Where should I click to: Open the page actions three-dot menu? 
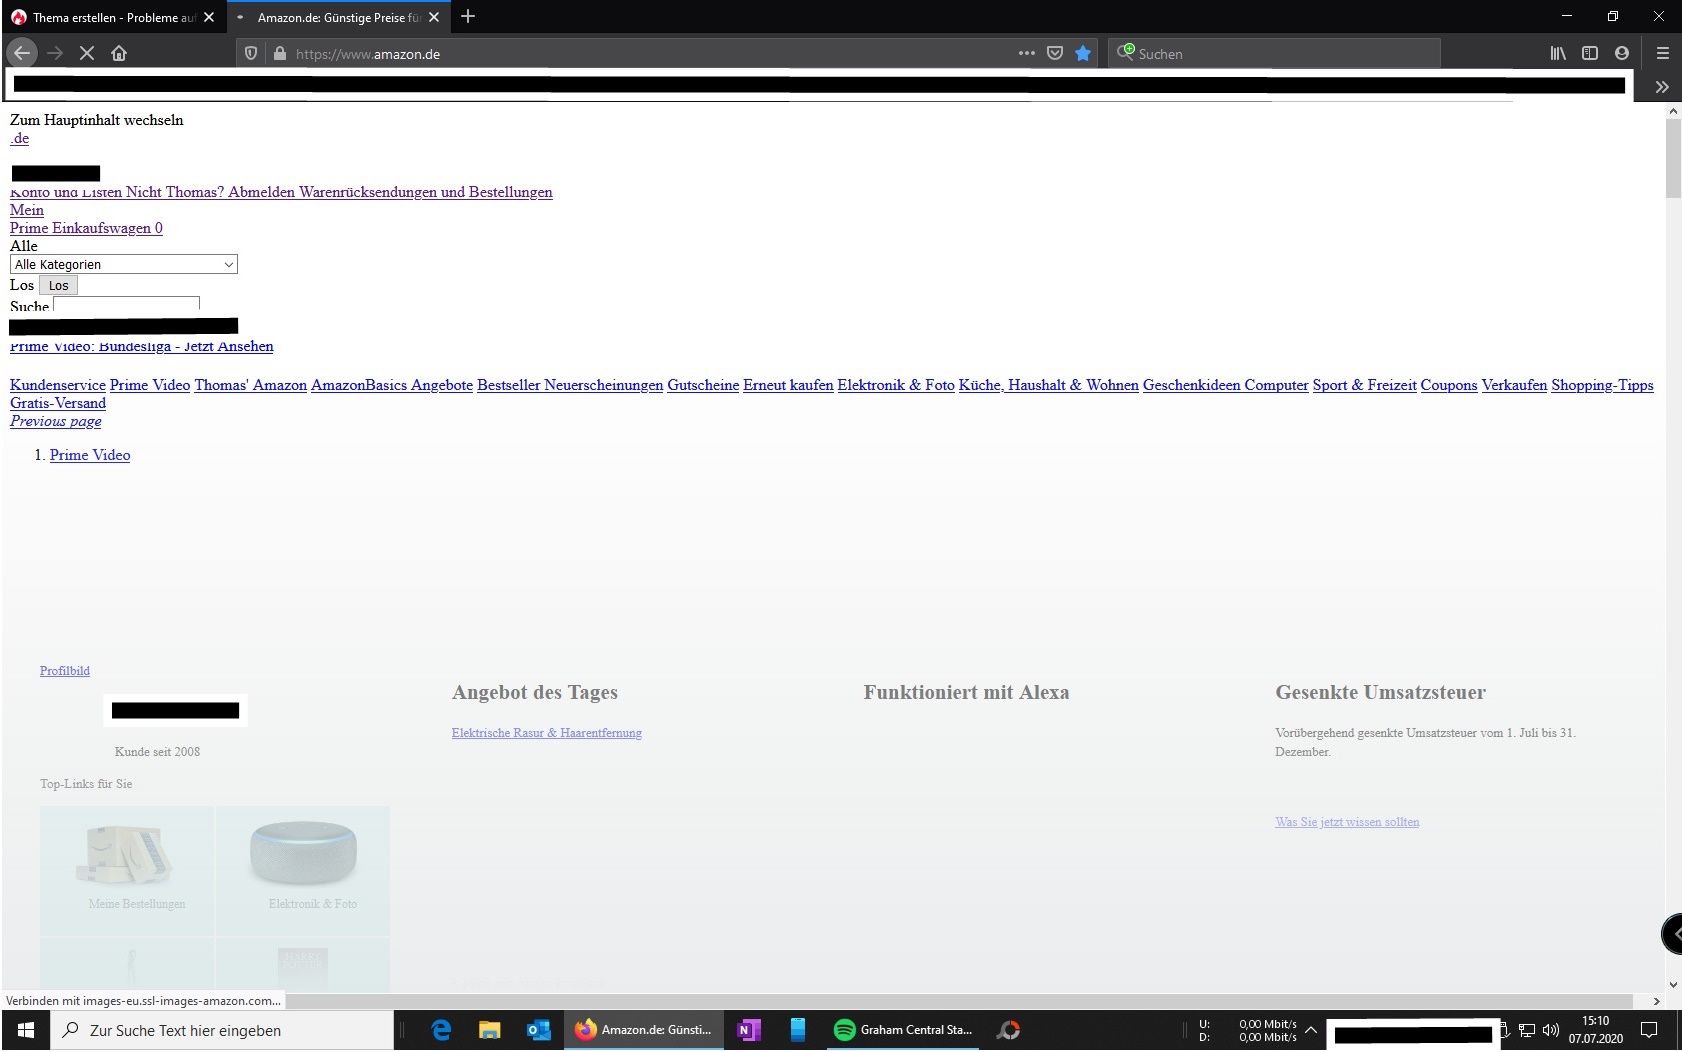[x=1027, y=53]
